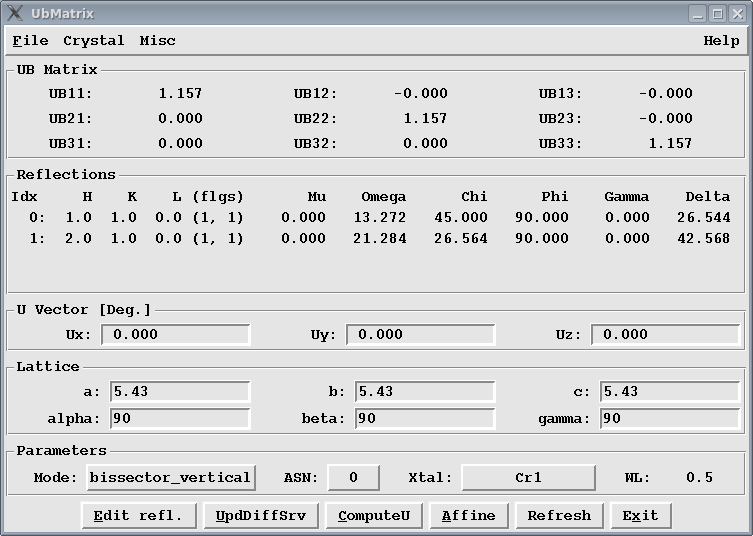
Task: Focus the Uy input field
Action: [x=420, y=334]
